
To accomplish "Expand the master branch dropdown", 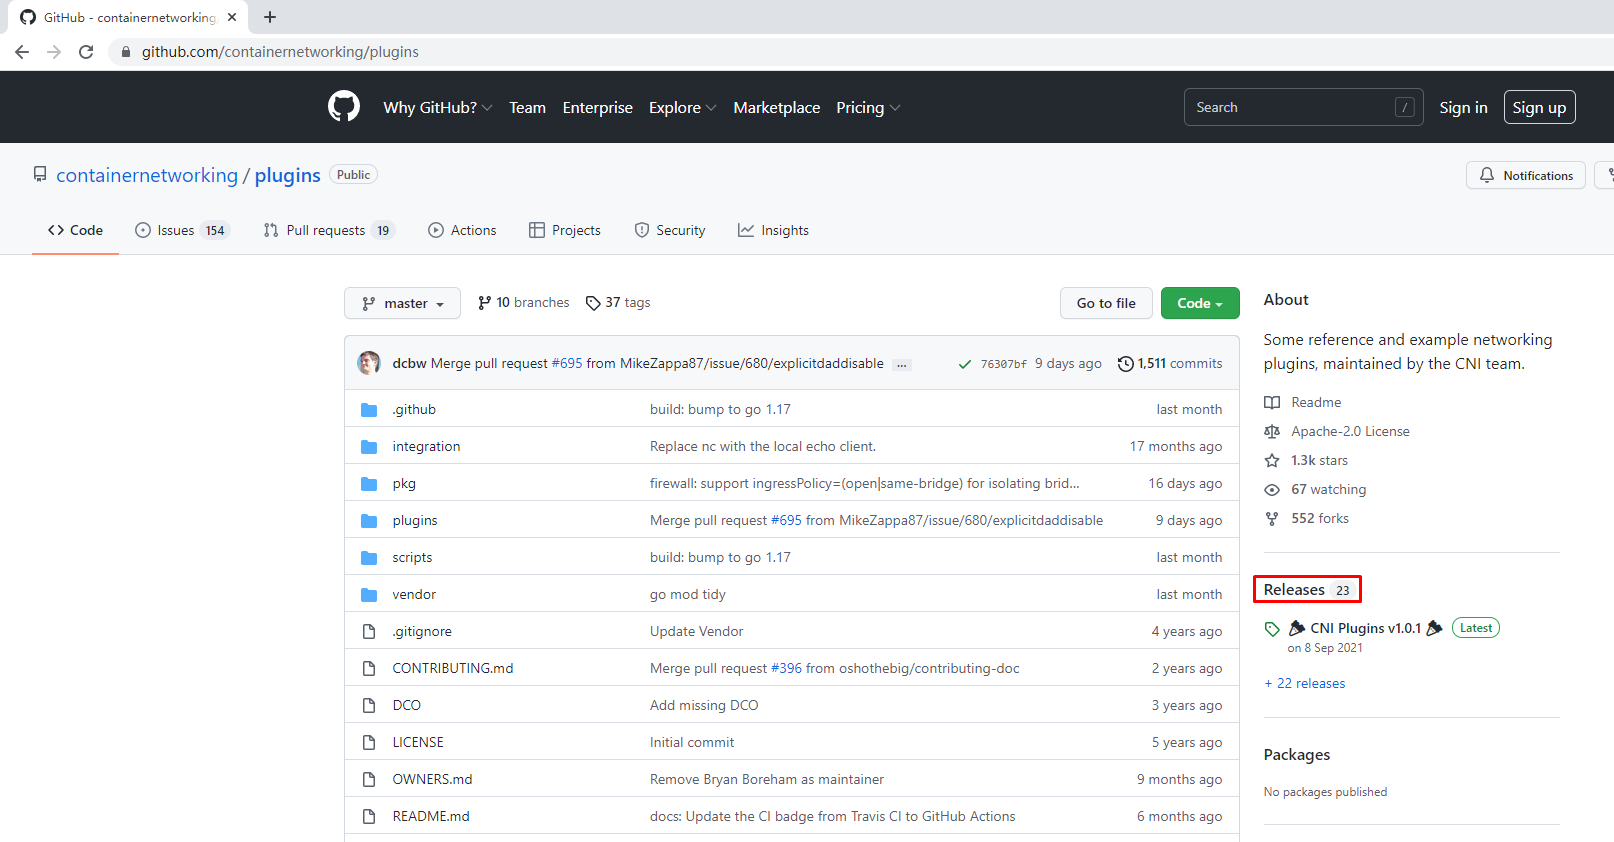I will point(402,303).
